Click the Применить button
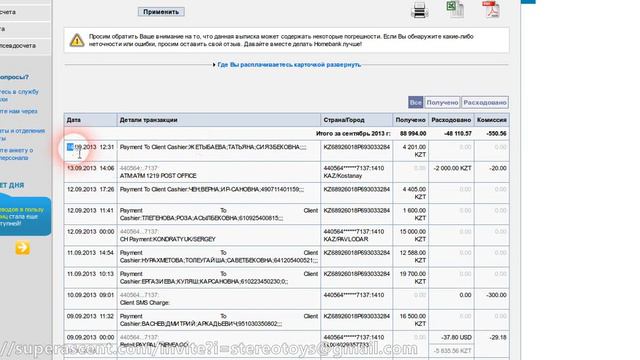 click(x=161, y=12)
